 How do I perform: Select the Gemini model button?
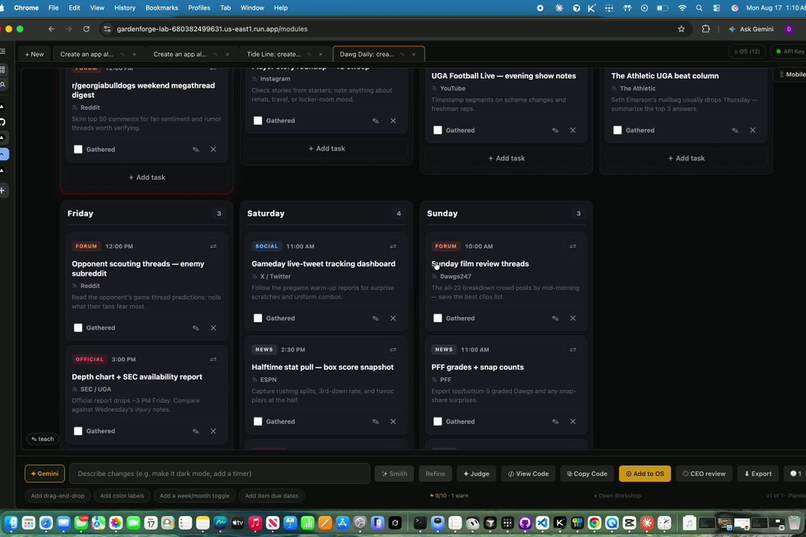pyautogui.click(x=45, y=474)
